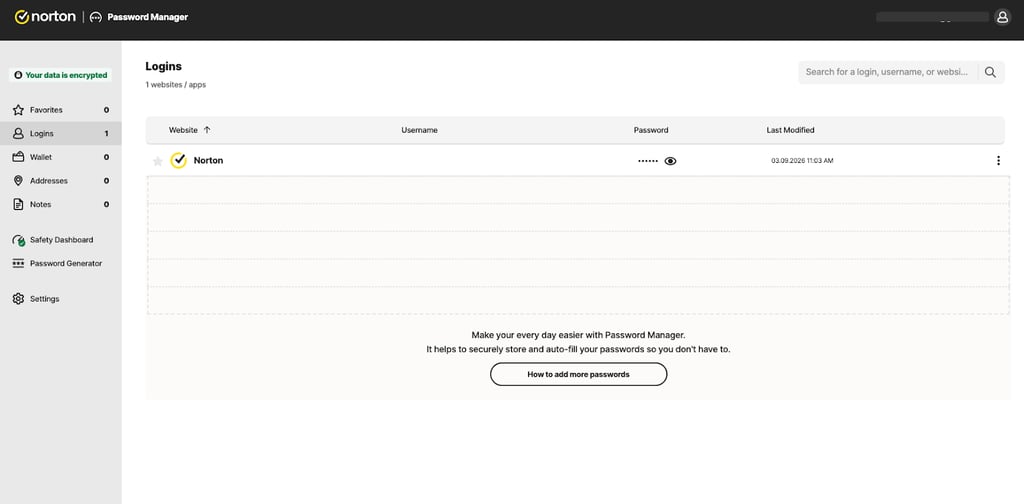Click the redacted account name in header
The height and width of the screenshot is (504, 1024).
[933, 17]
